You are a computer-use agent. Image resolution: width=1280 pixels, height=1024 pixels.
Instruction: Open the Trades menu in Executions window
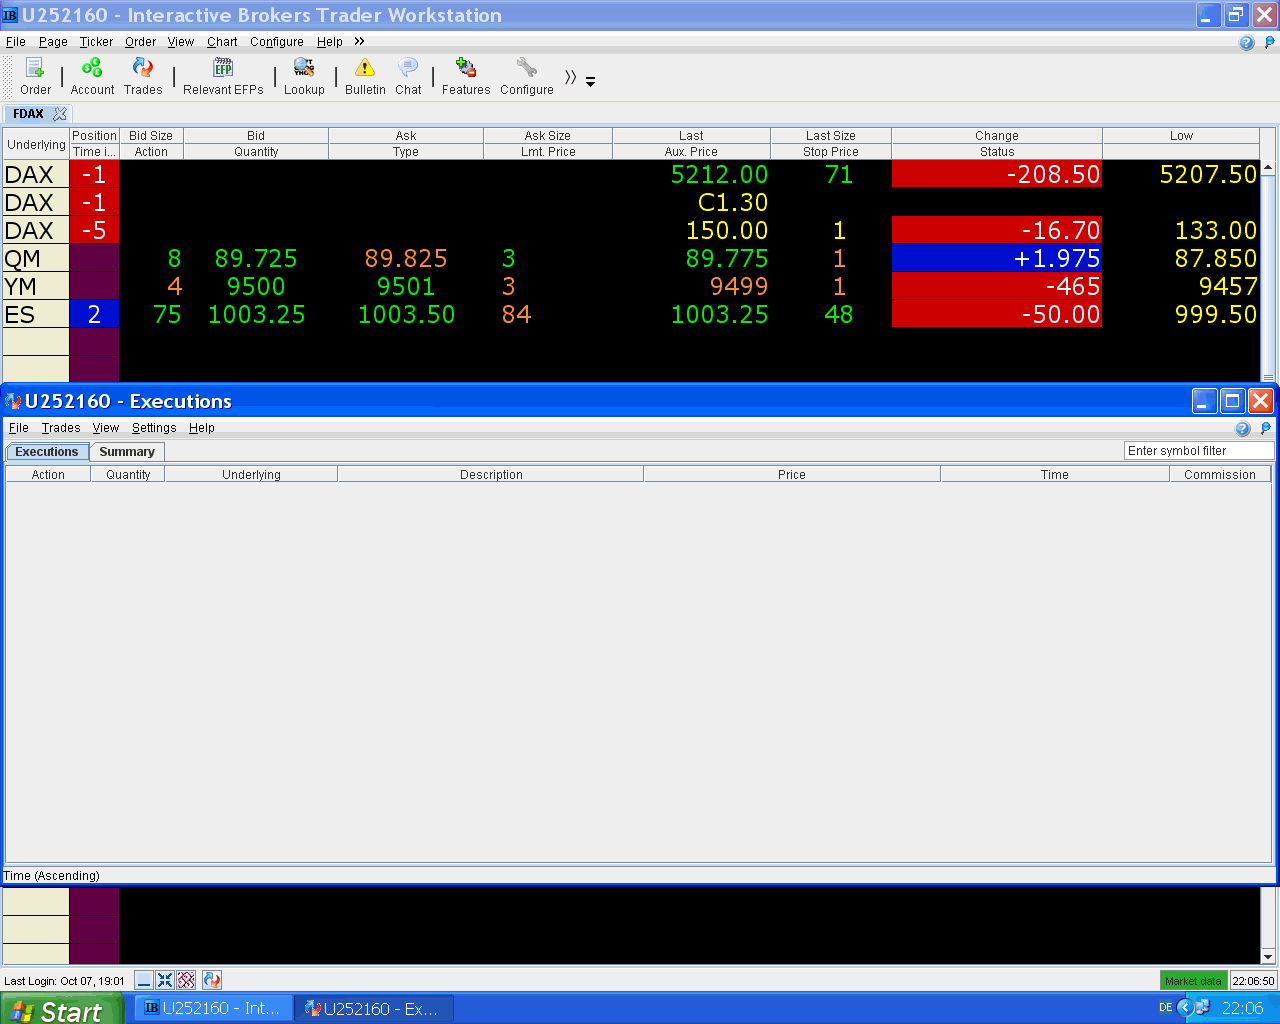coord(61,428)
